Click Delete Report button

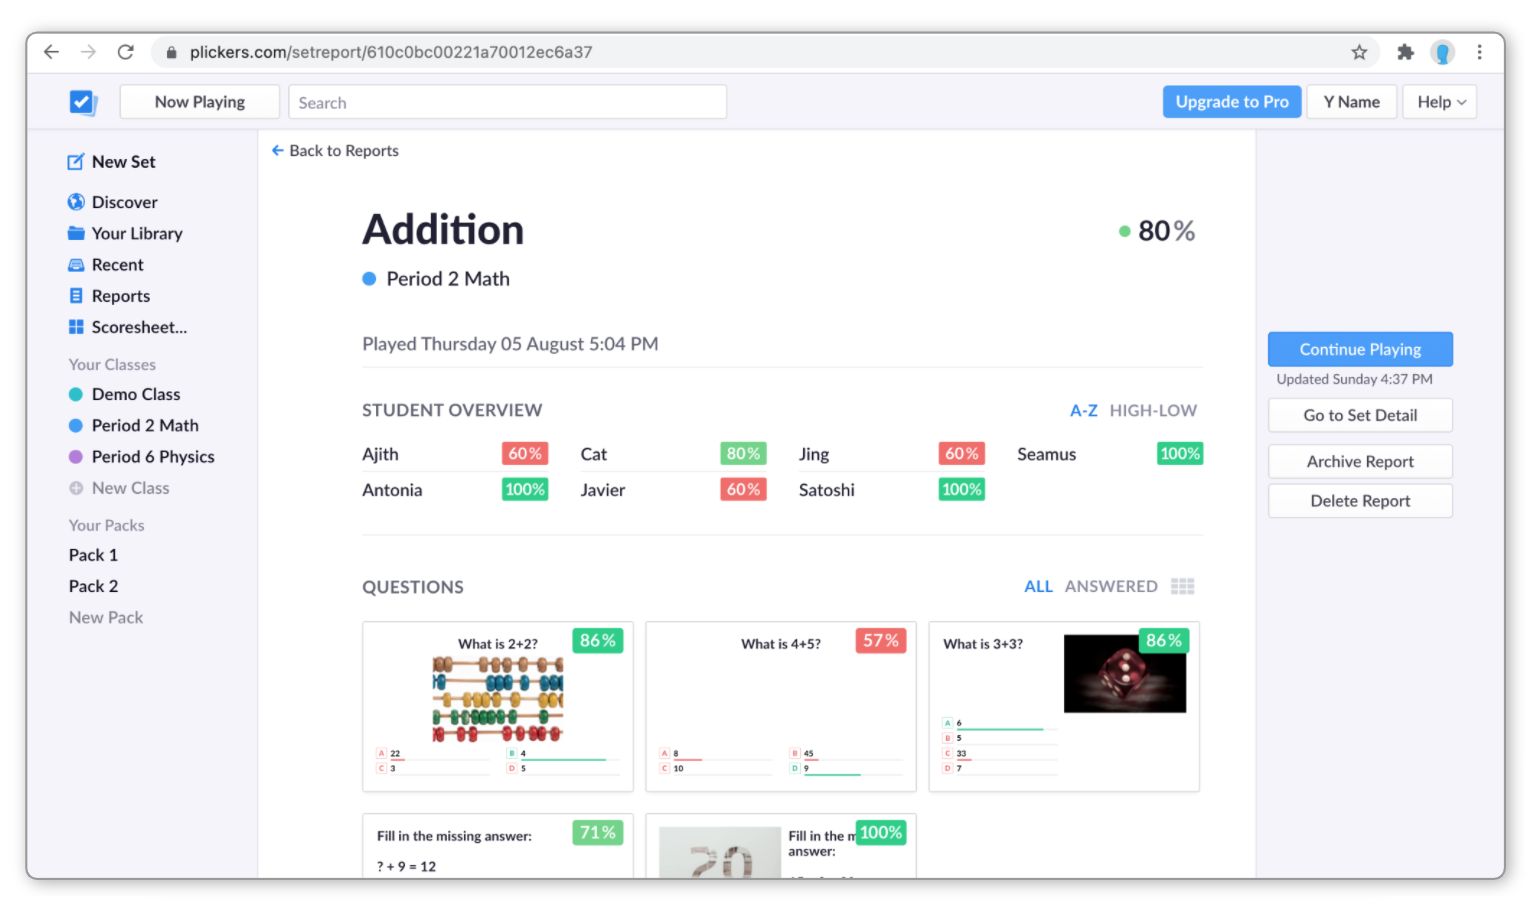coord(1360,501)
